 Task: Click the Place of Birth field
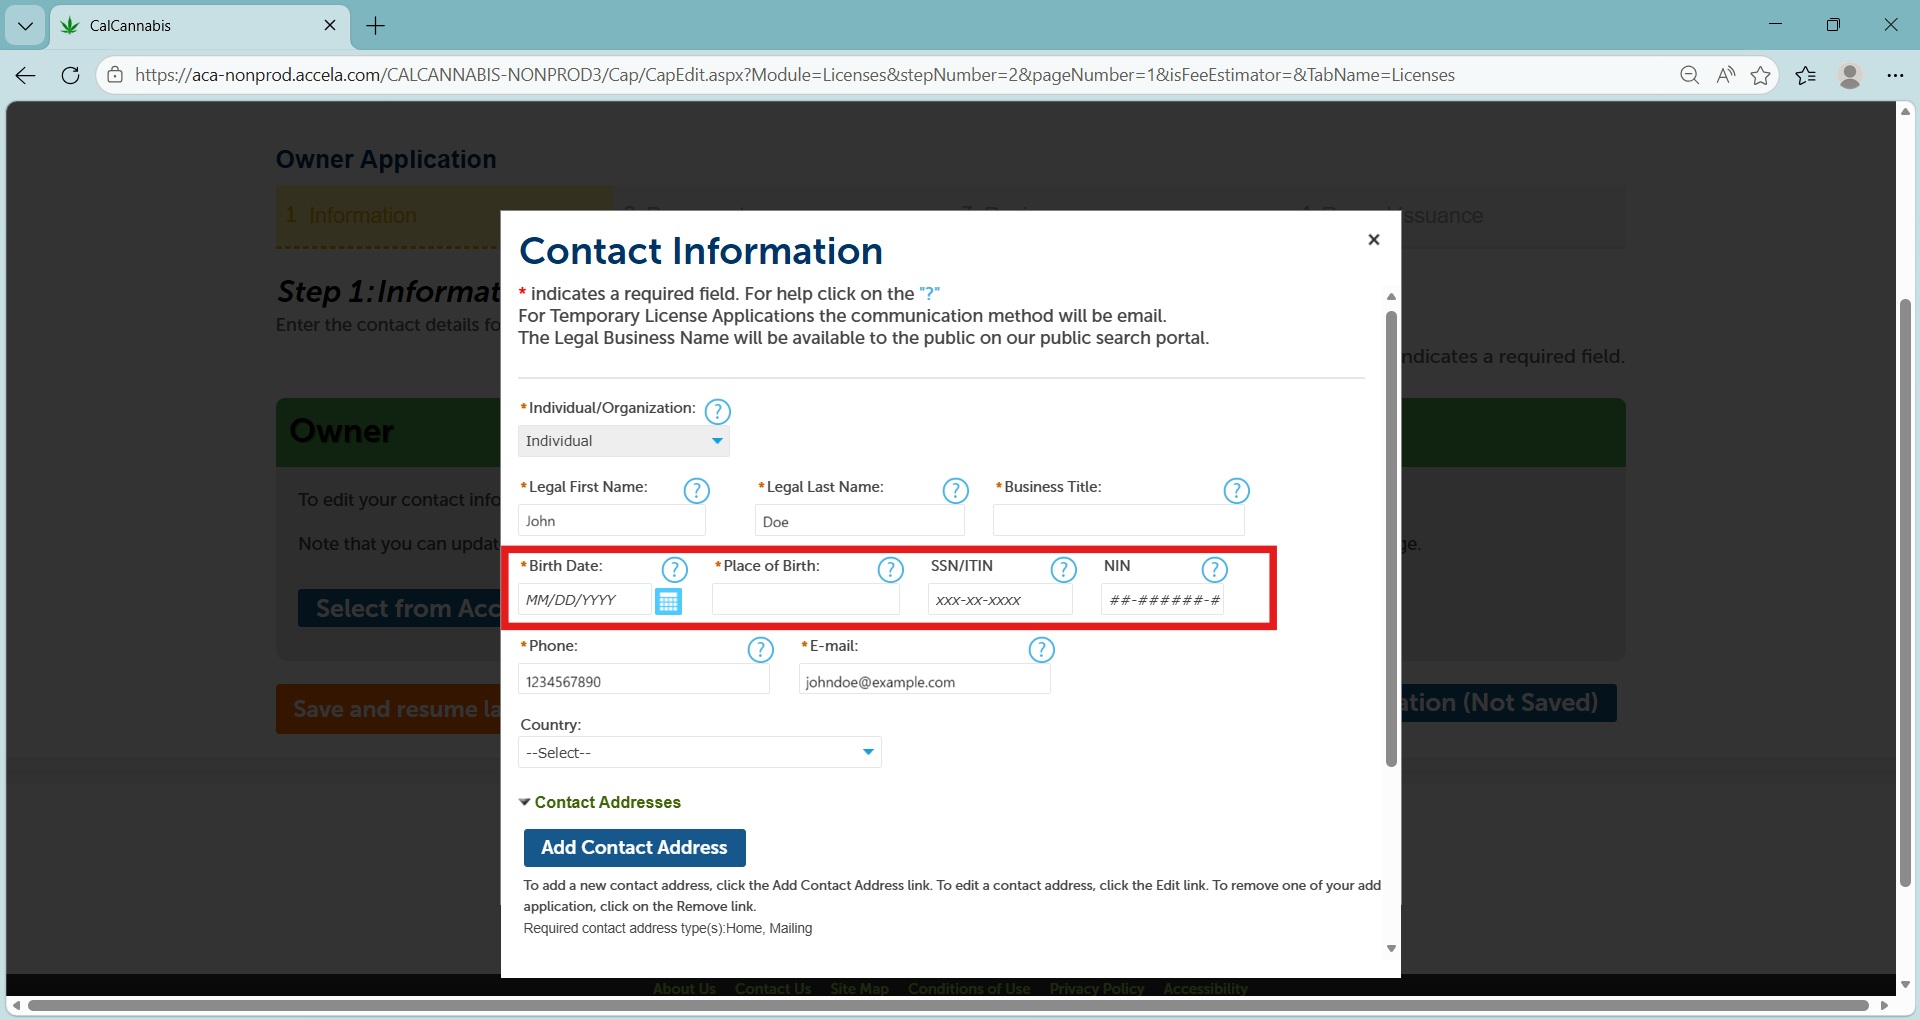click(806, 600)
